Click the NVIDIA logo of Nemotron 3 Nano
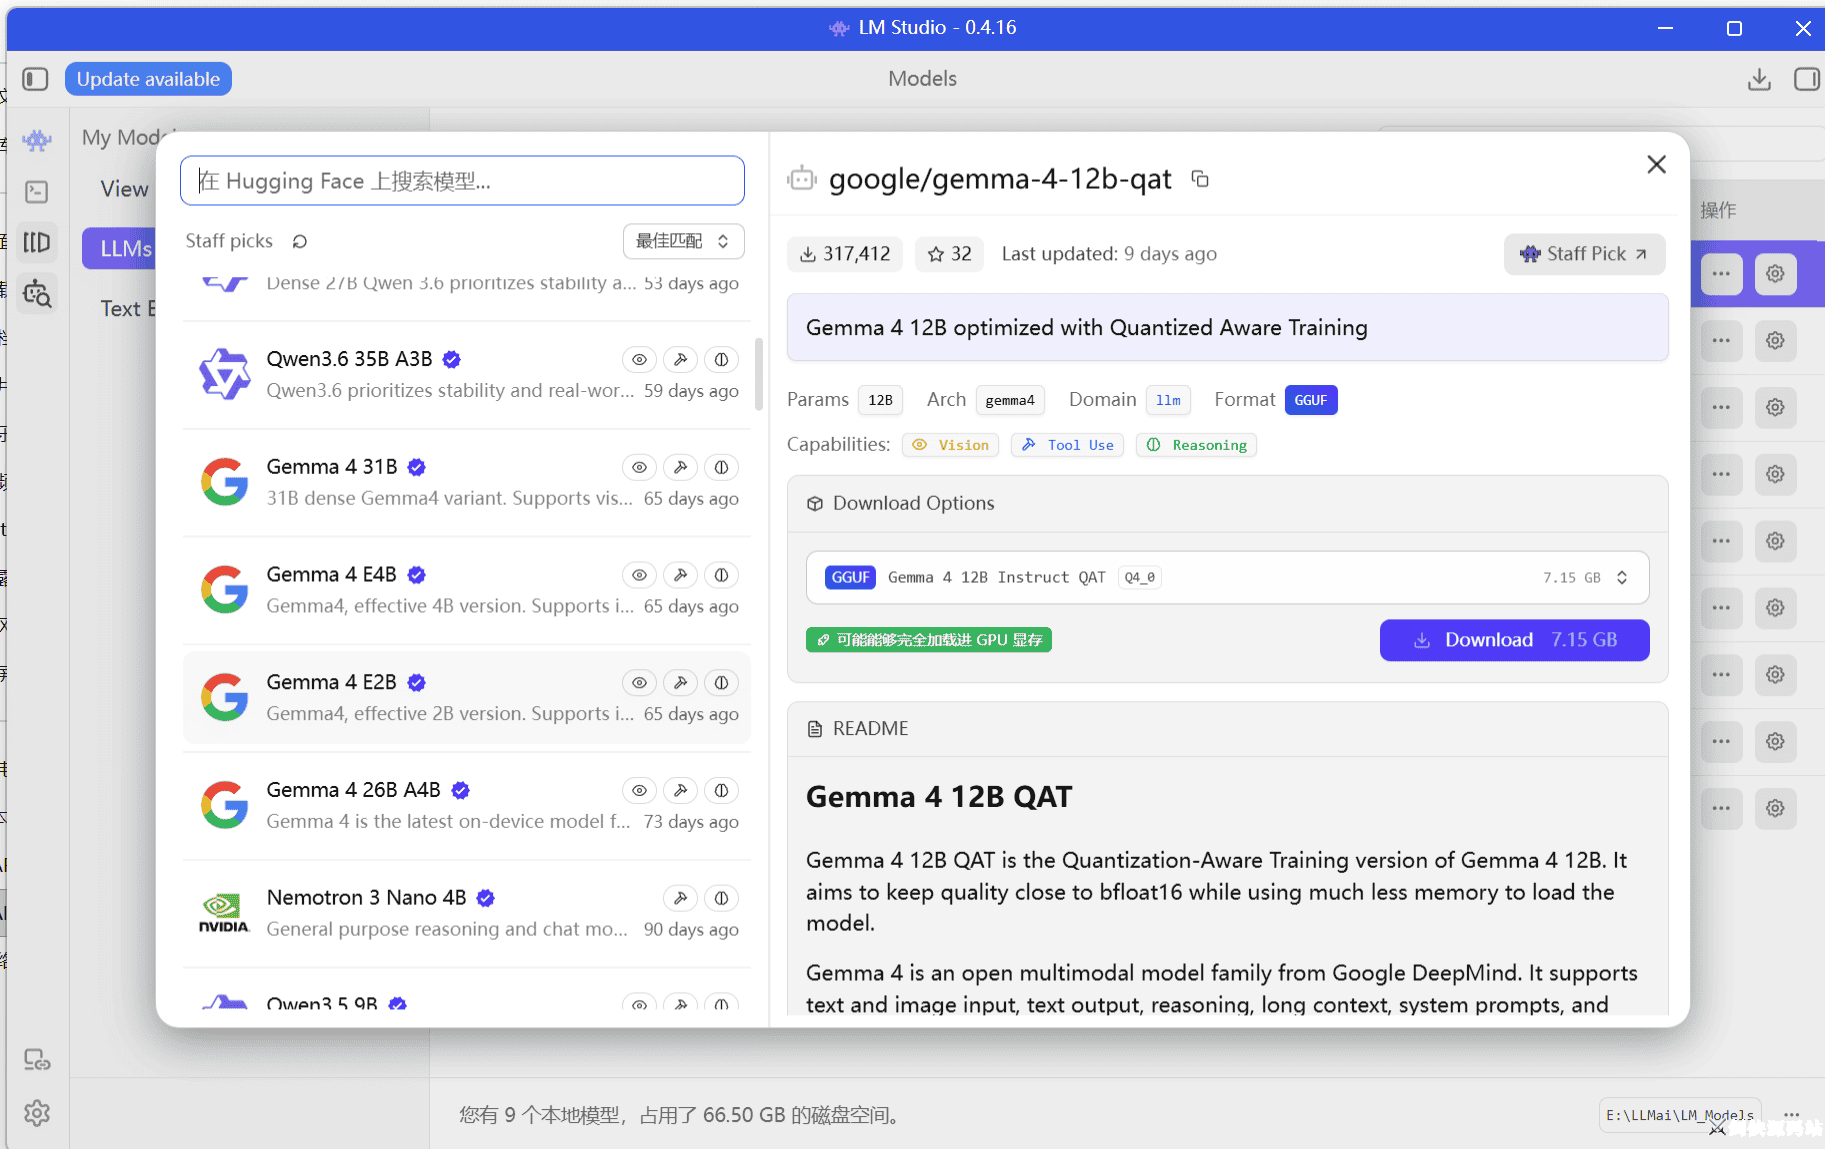The width and height of the screenshot is (1825, 1149). coord(224,913)
